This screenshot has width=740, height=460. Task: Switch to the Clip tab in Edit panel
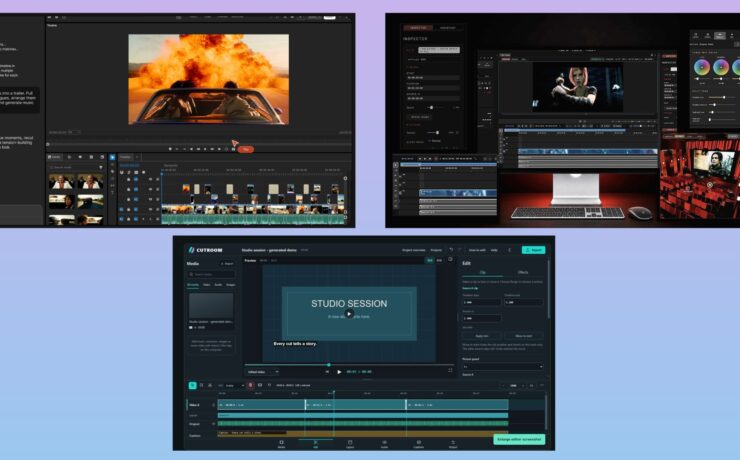(482, 273)
